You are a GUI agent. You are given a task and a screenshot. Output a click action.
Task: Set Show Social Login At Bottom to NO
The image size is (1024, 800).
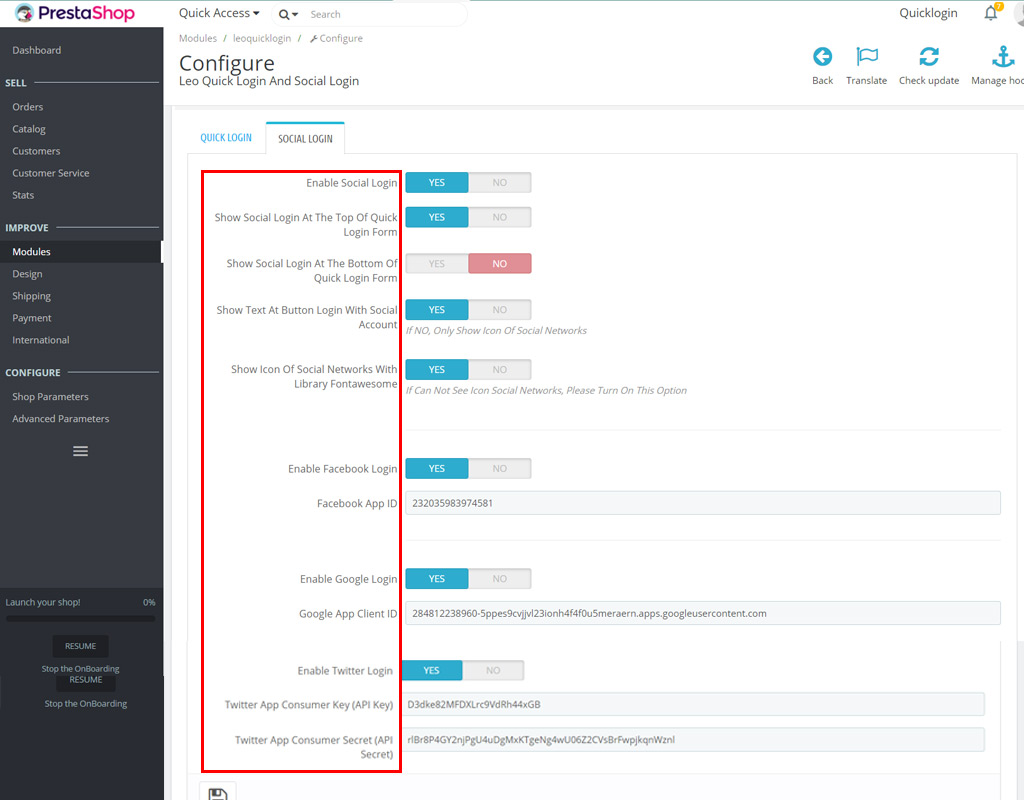coord(500,264)
